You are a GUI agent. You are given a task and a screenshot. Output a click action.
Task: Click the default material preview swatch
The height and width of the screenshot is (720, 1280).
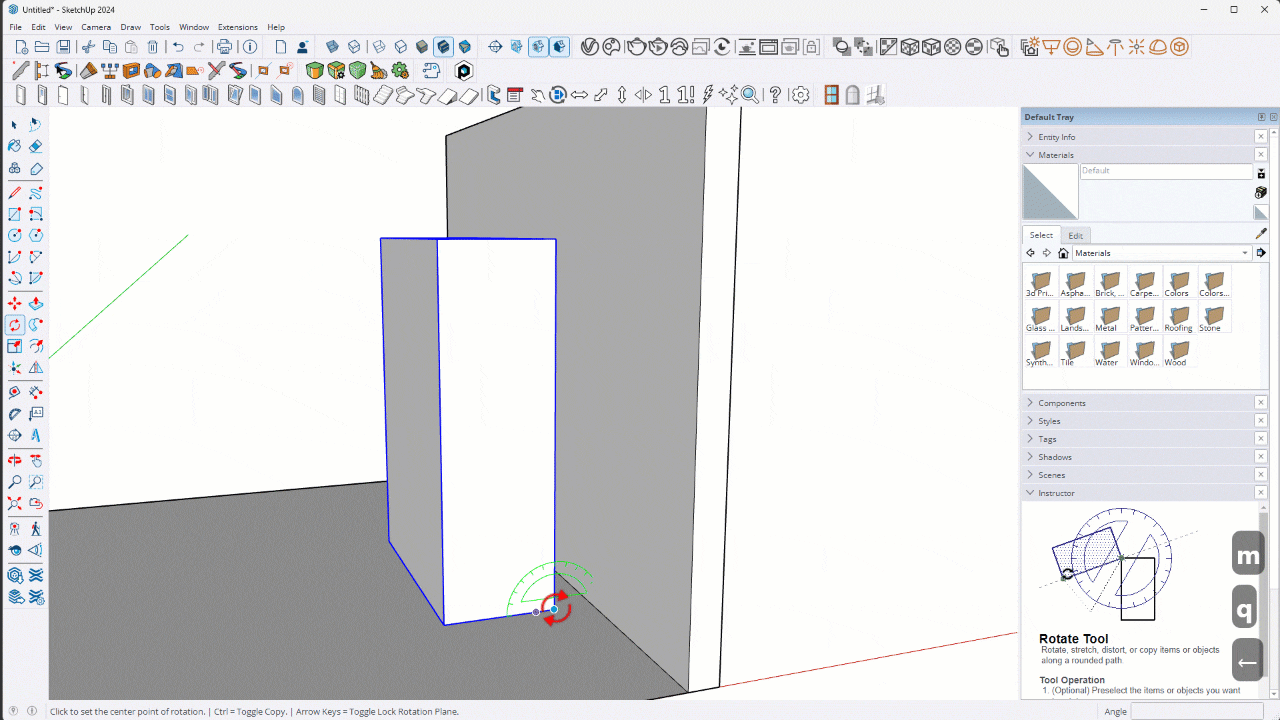coord(1050,192)
